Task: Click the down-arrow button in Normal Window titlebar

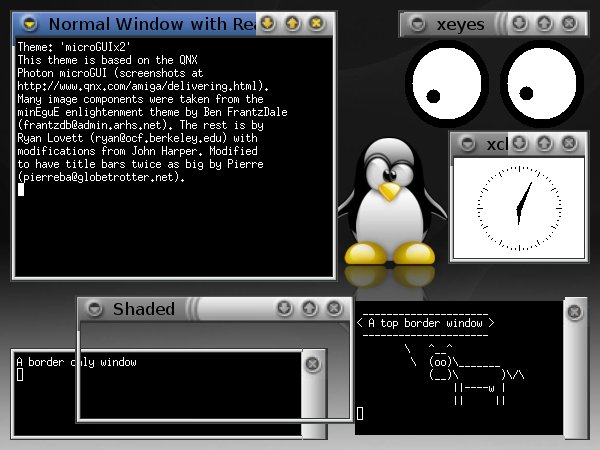Action: tap(267, 23)
